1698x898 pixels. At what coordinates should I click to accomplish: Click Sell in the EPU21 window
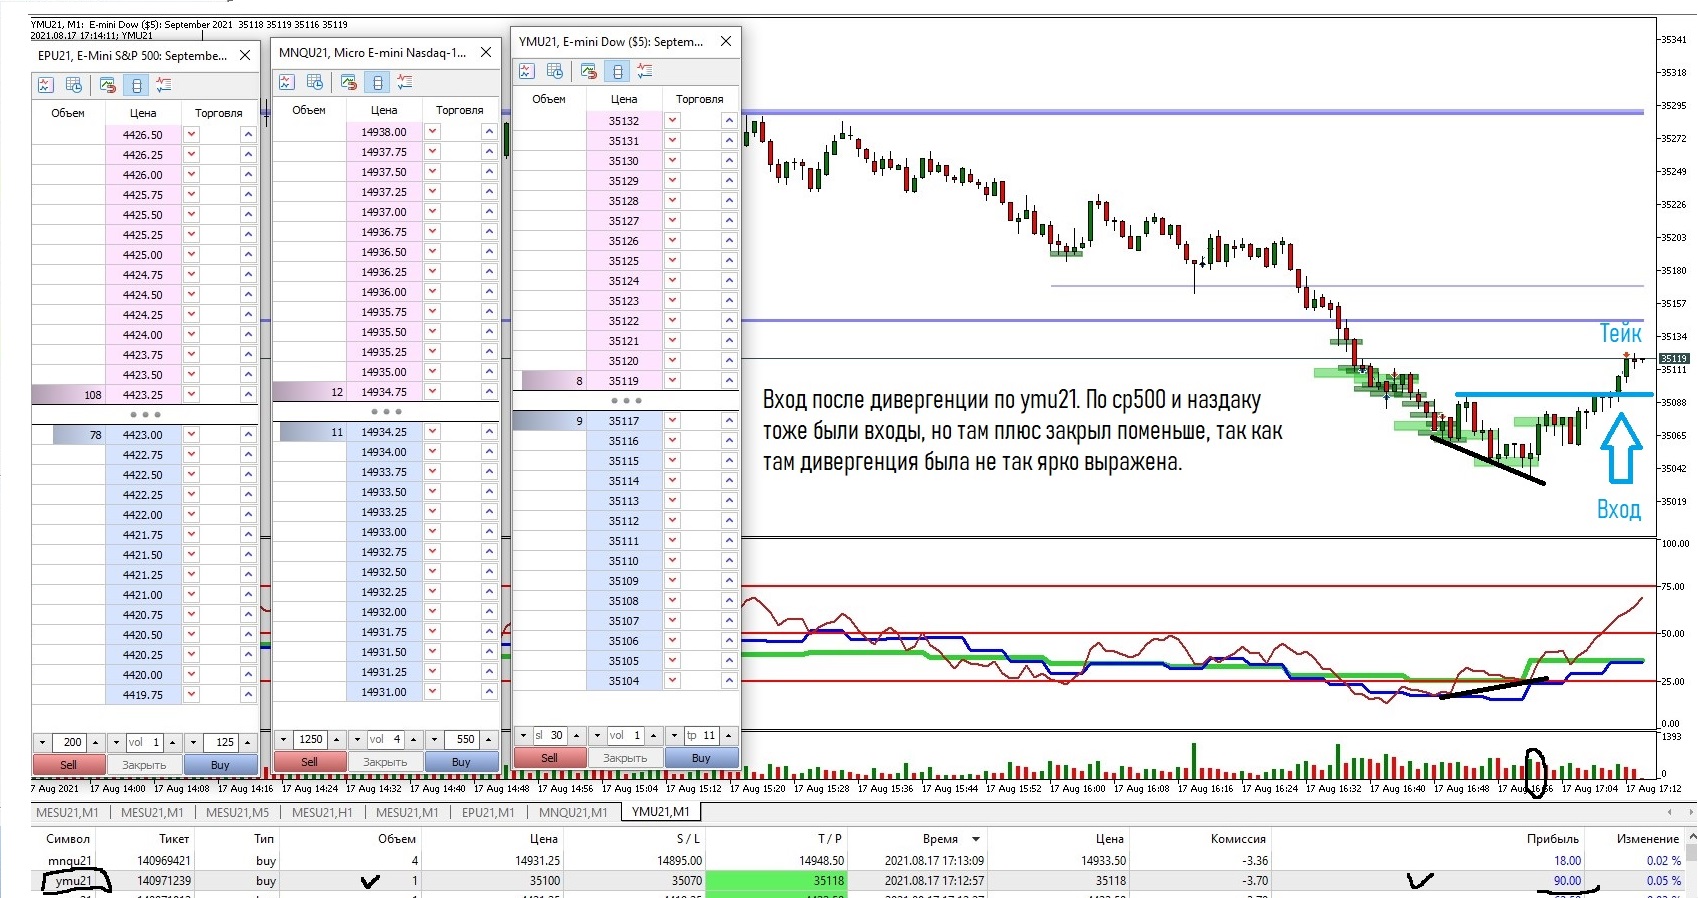68,765
